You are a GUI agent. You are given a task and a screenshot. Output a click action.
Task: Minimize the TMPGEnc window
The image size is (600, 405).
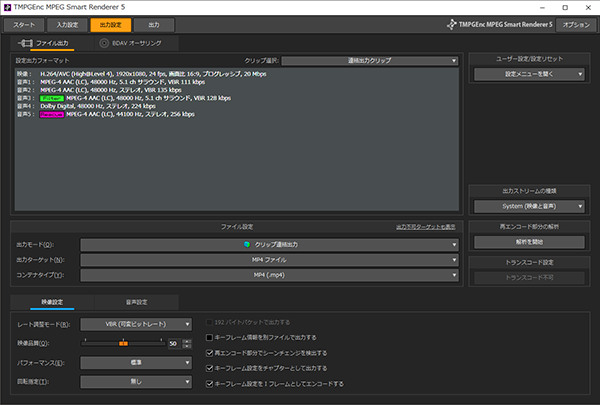pyautogui.click(x=542, y=7)
